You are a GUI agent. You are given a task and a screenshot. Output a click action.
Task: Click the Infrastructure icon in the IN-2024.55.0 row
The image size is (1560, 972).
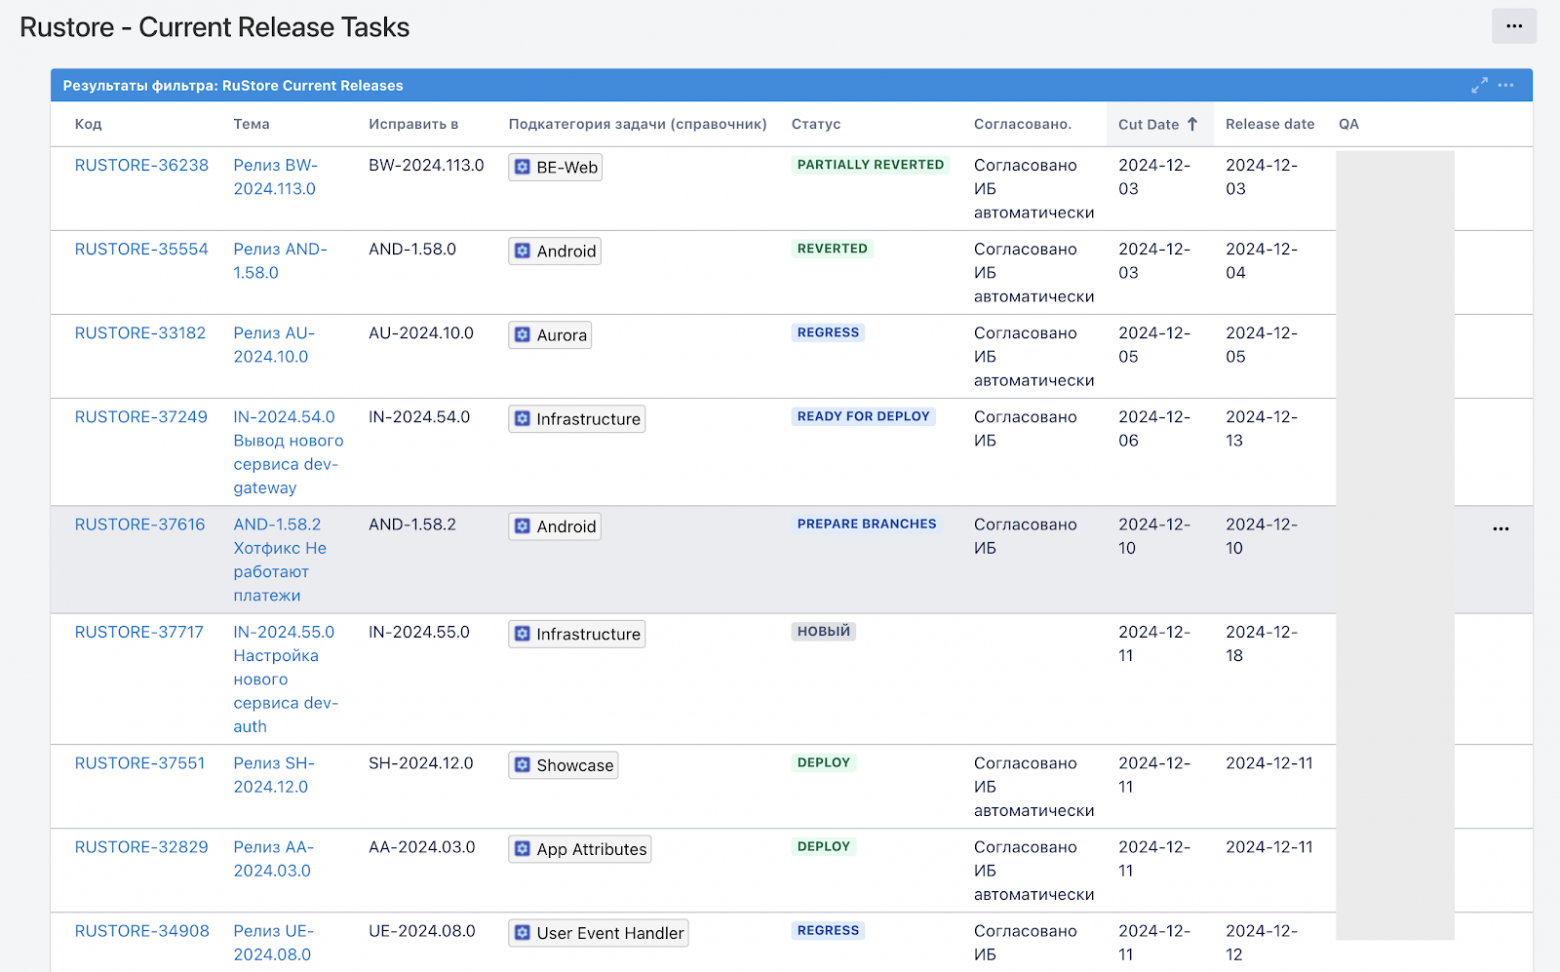click(x=522, y=634)
